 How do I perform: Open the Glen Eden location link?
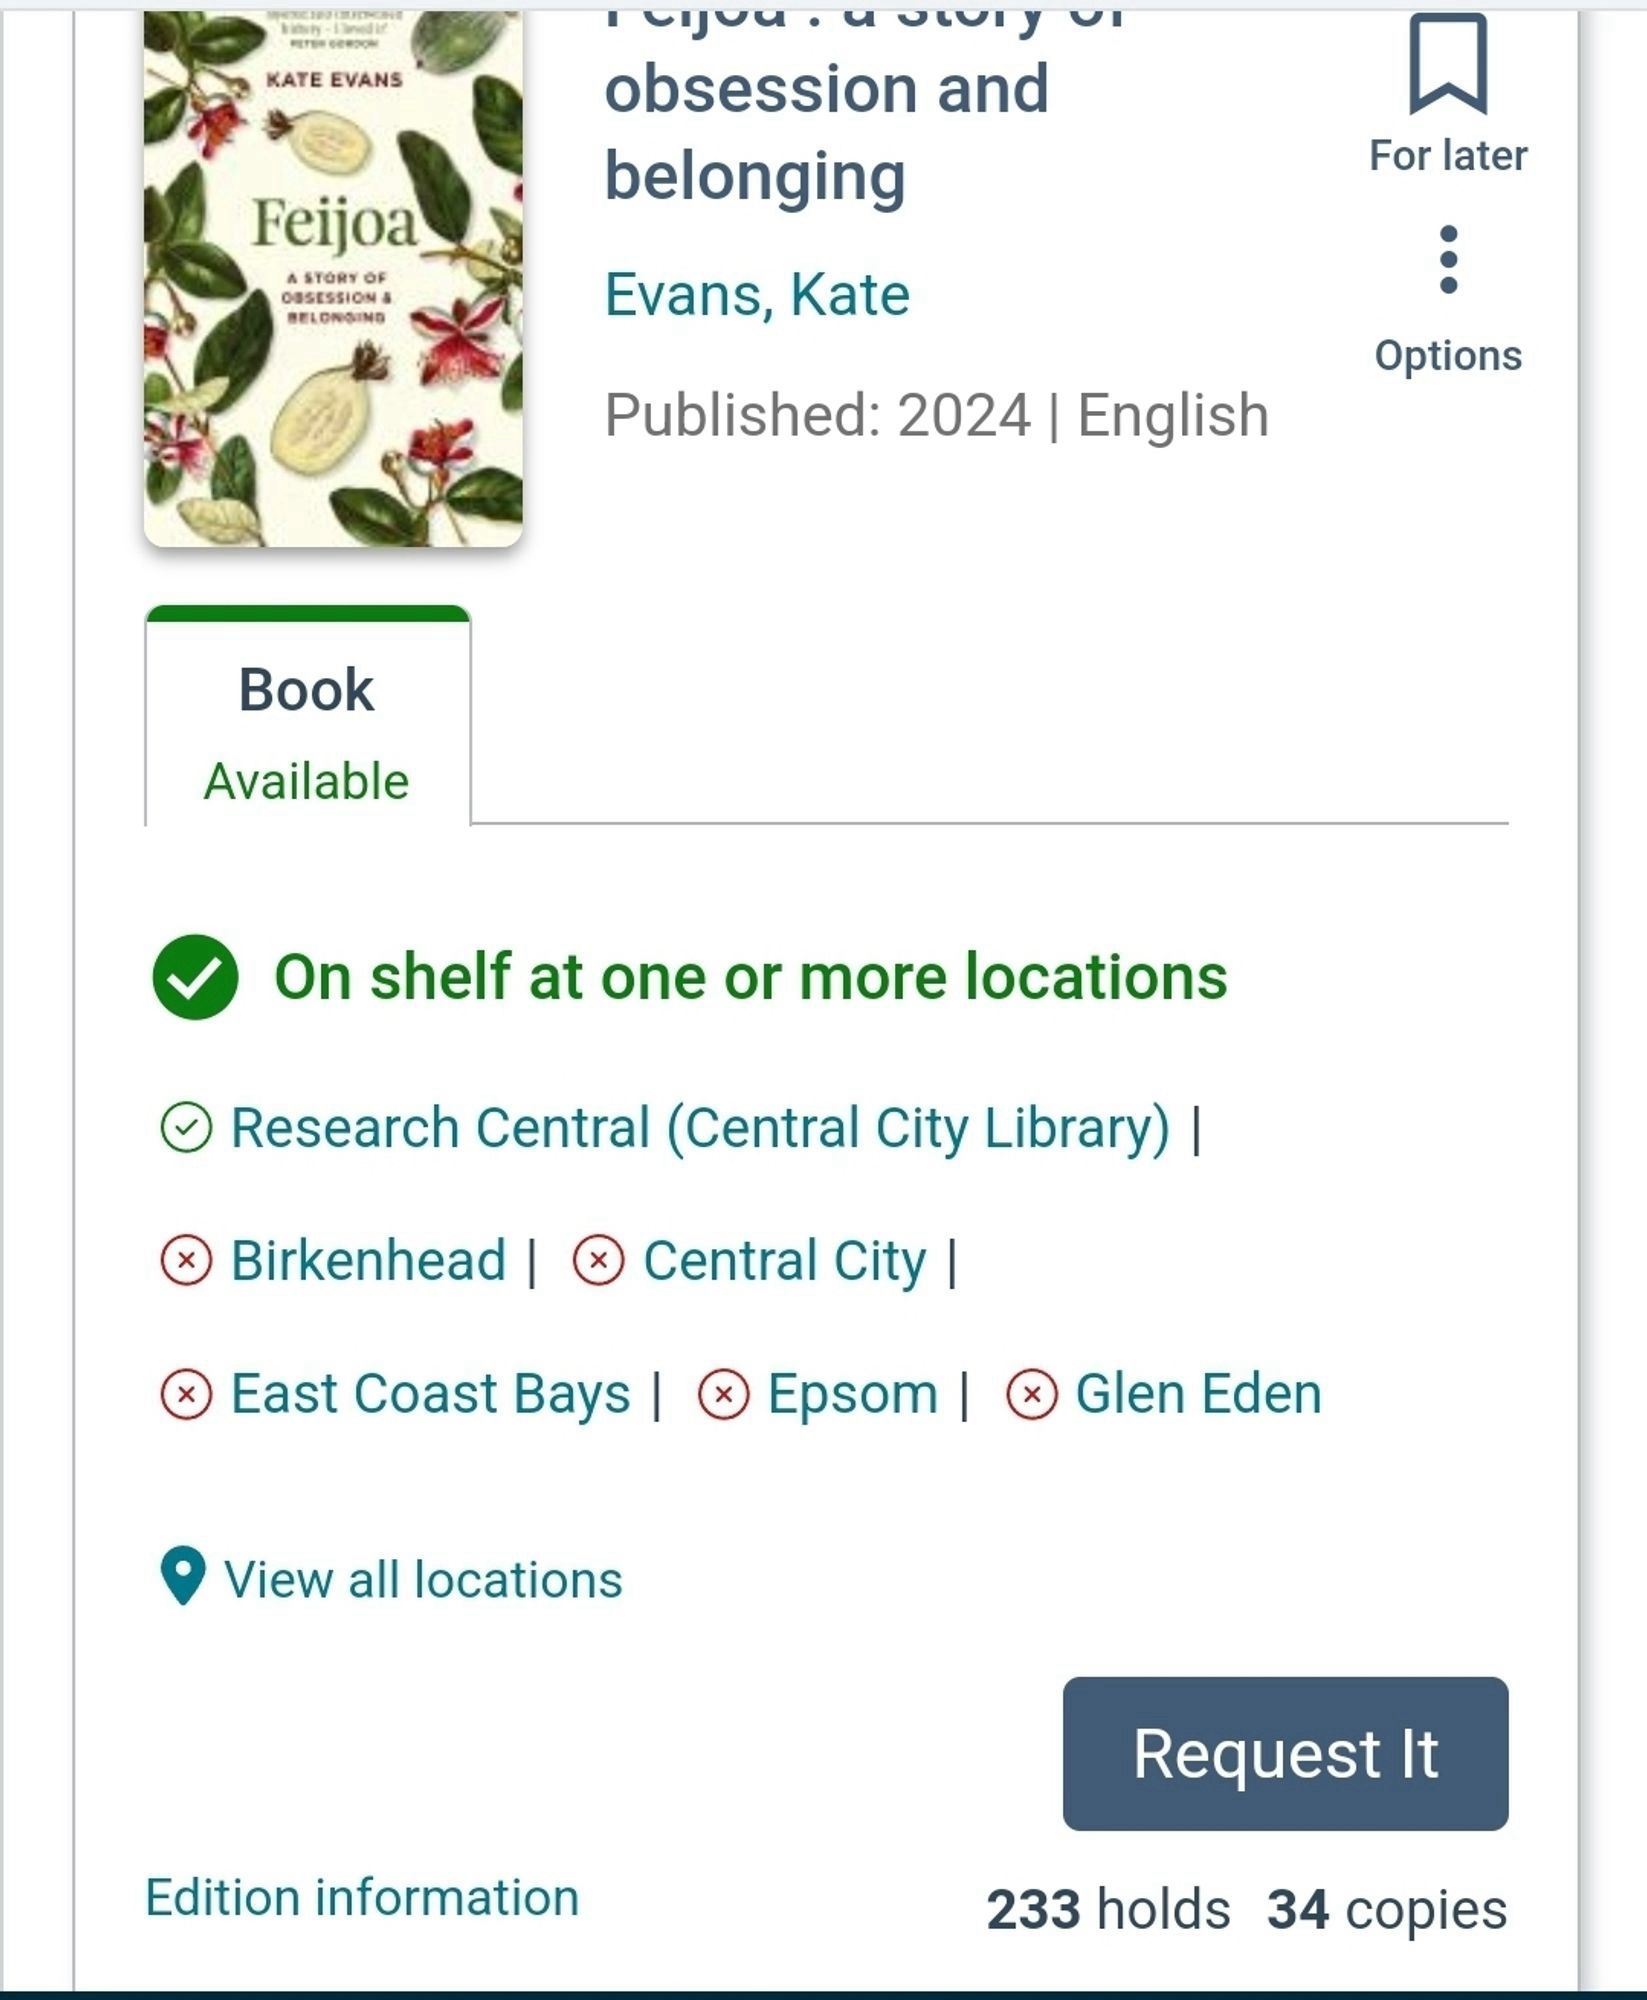(x=1198, y=1394)
